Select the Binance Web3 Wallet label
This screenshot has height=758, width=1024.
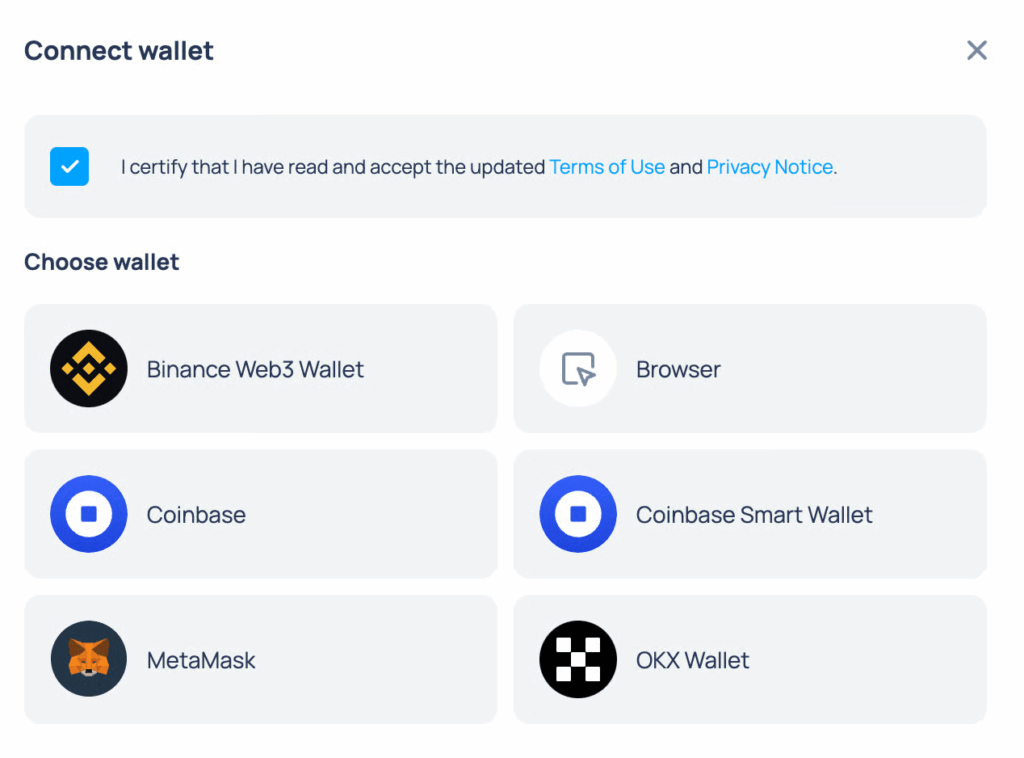(x=255, y=369)
